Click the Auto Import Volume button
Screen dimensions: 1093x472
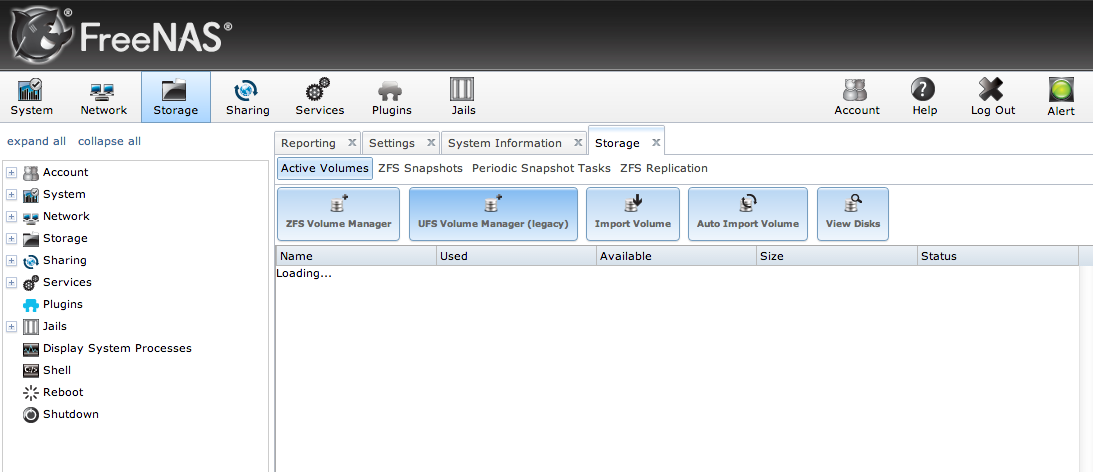click(748, 214)
